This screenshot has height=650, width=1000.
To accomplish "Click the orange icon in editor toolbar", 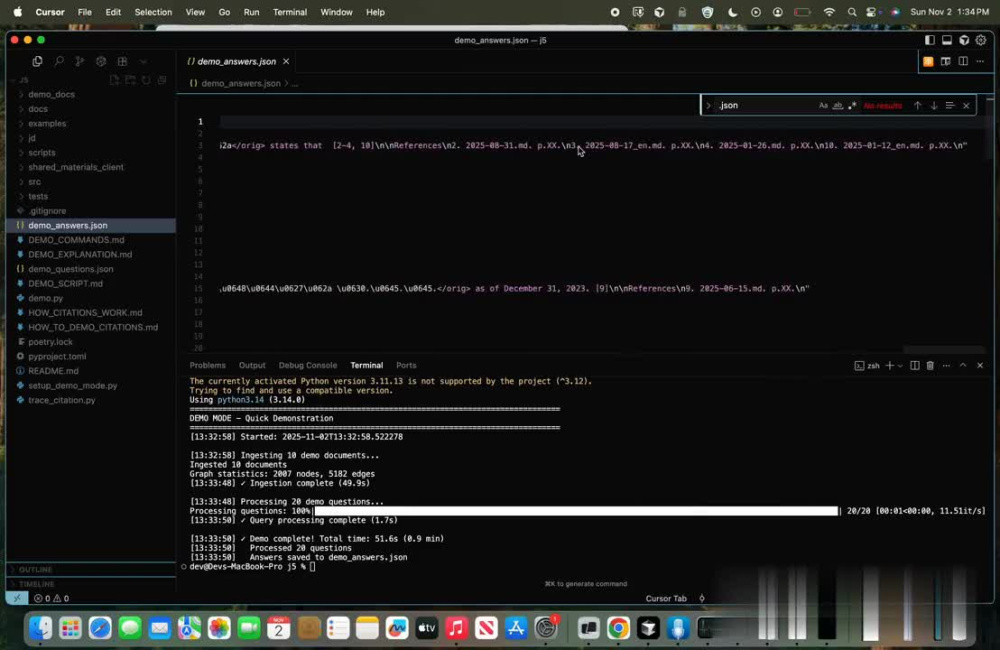I will (928, 62).
